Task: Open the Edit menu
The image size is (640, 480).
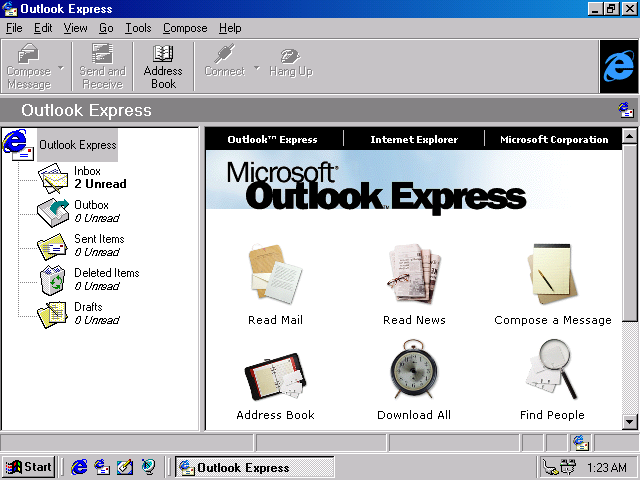Action: click(43, 28)
